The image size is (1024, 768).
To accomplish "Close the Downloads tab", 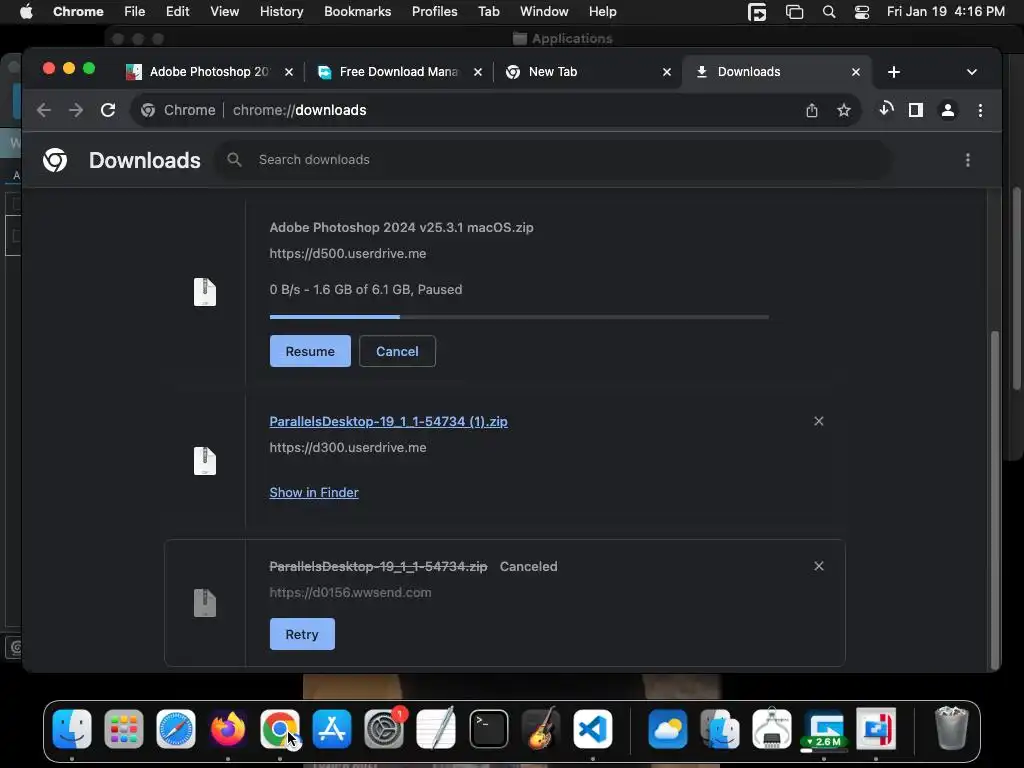I will pyautogui.click(x=856, y=72).
